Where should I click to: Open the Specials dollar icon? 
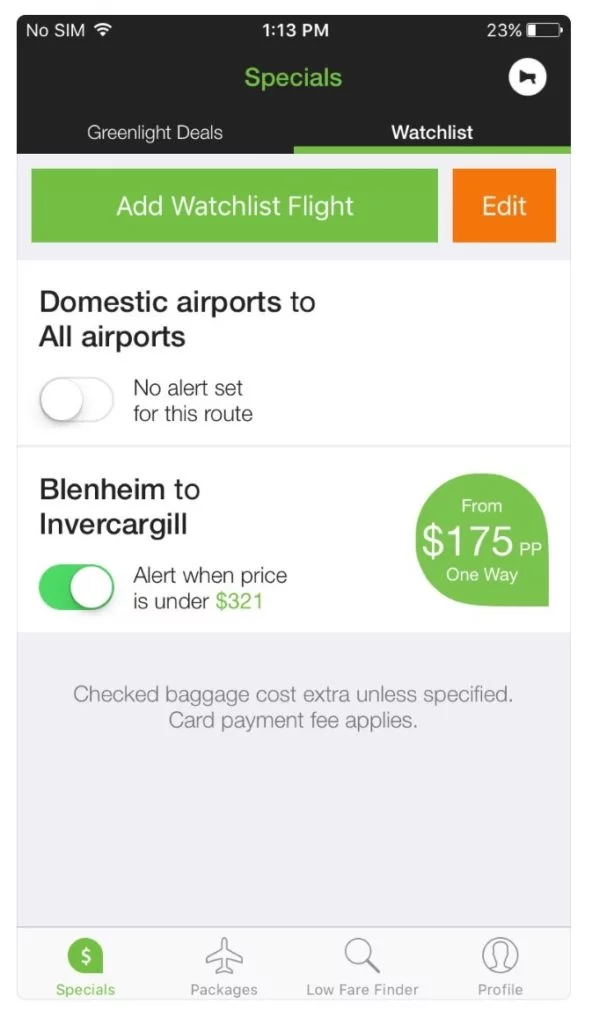(x=86, y=955)
